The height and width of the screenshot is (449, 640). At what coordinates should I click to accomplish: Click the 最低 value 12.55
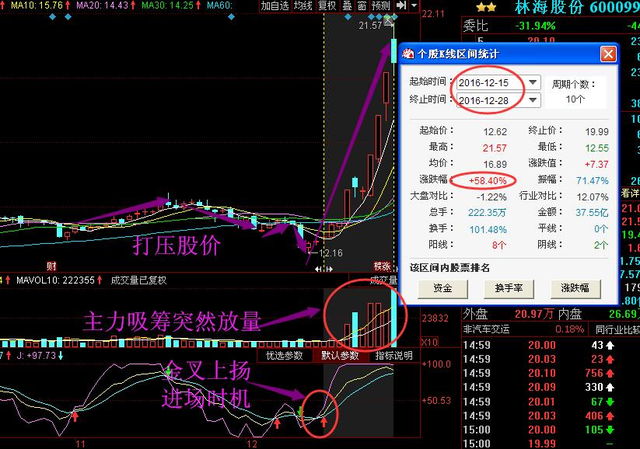pyautogui.click(x=596, y=148)
